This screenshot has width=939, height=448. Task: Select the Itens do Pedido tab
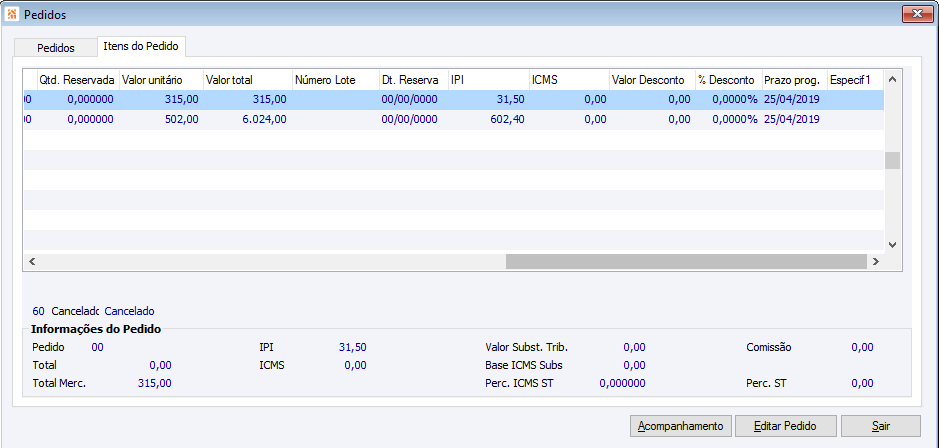point(141,46)
